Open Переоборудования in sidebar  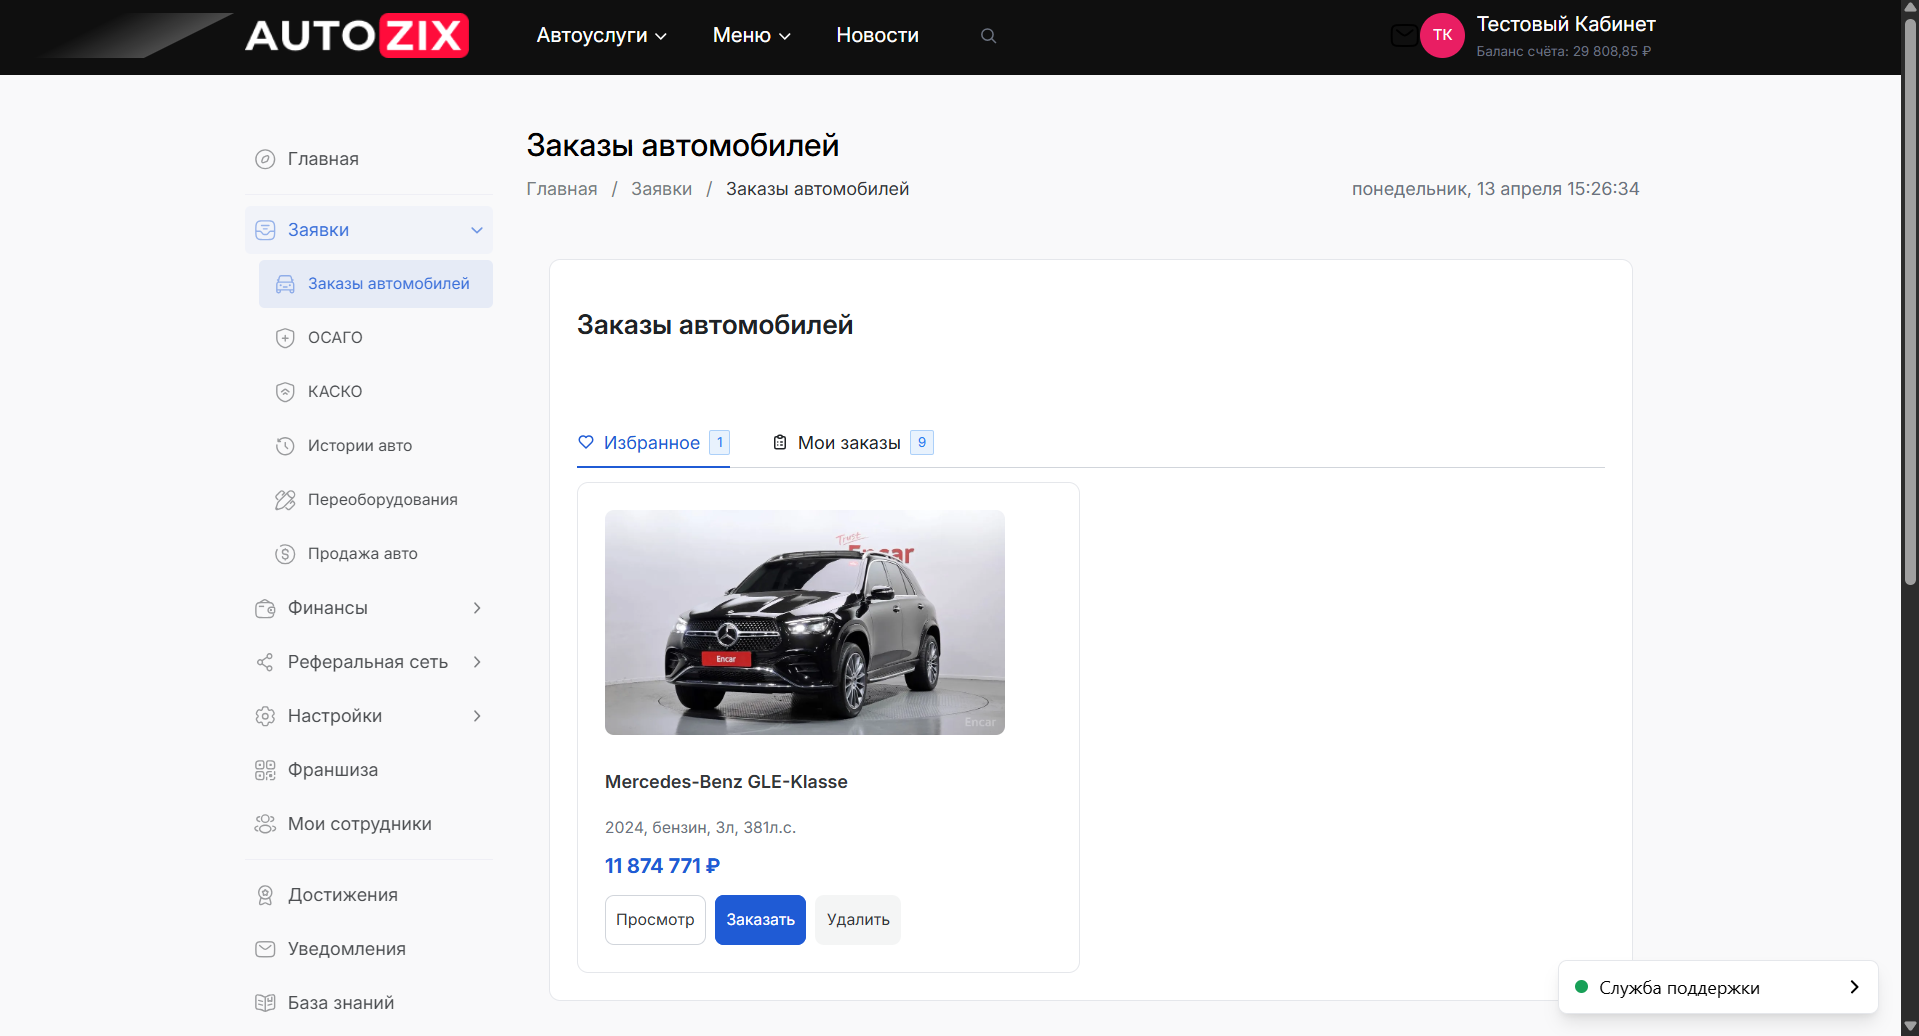376,500
